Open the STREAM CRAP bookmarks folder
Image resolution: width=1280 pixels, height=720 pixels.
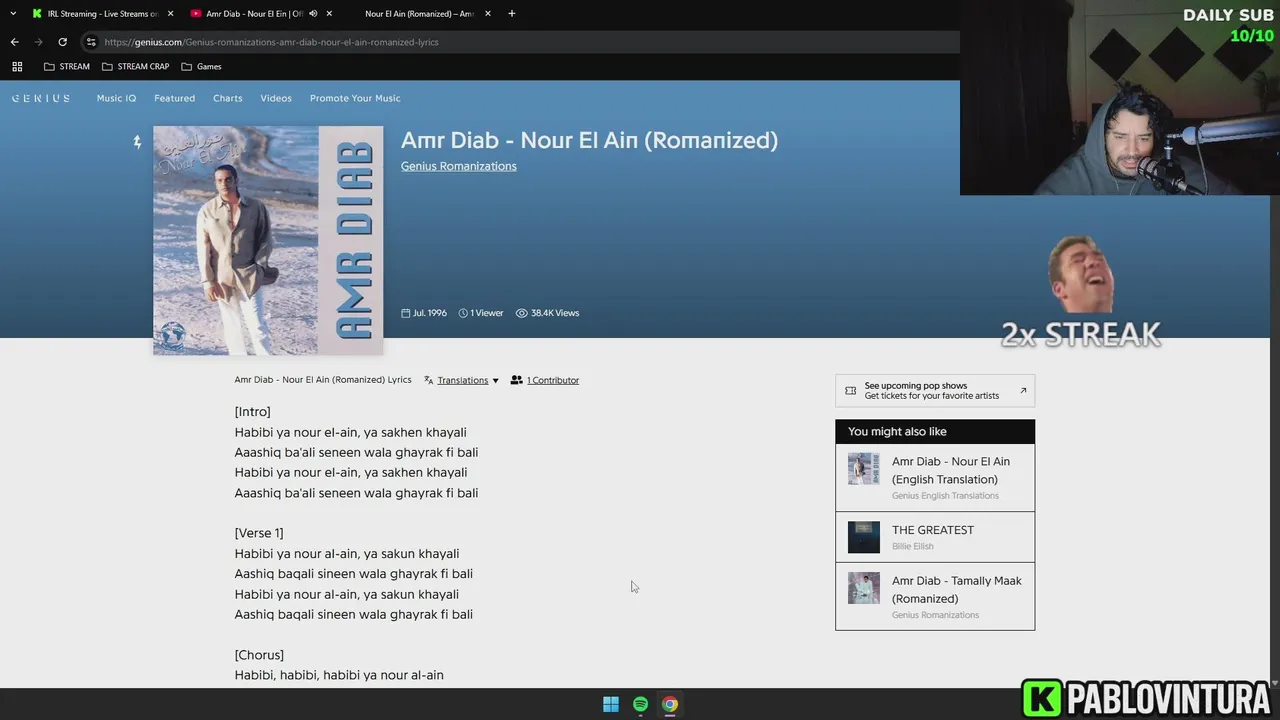point(136,66)
